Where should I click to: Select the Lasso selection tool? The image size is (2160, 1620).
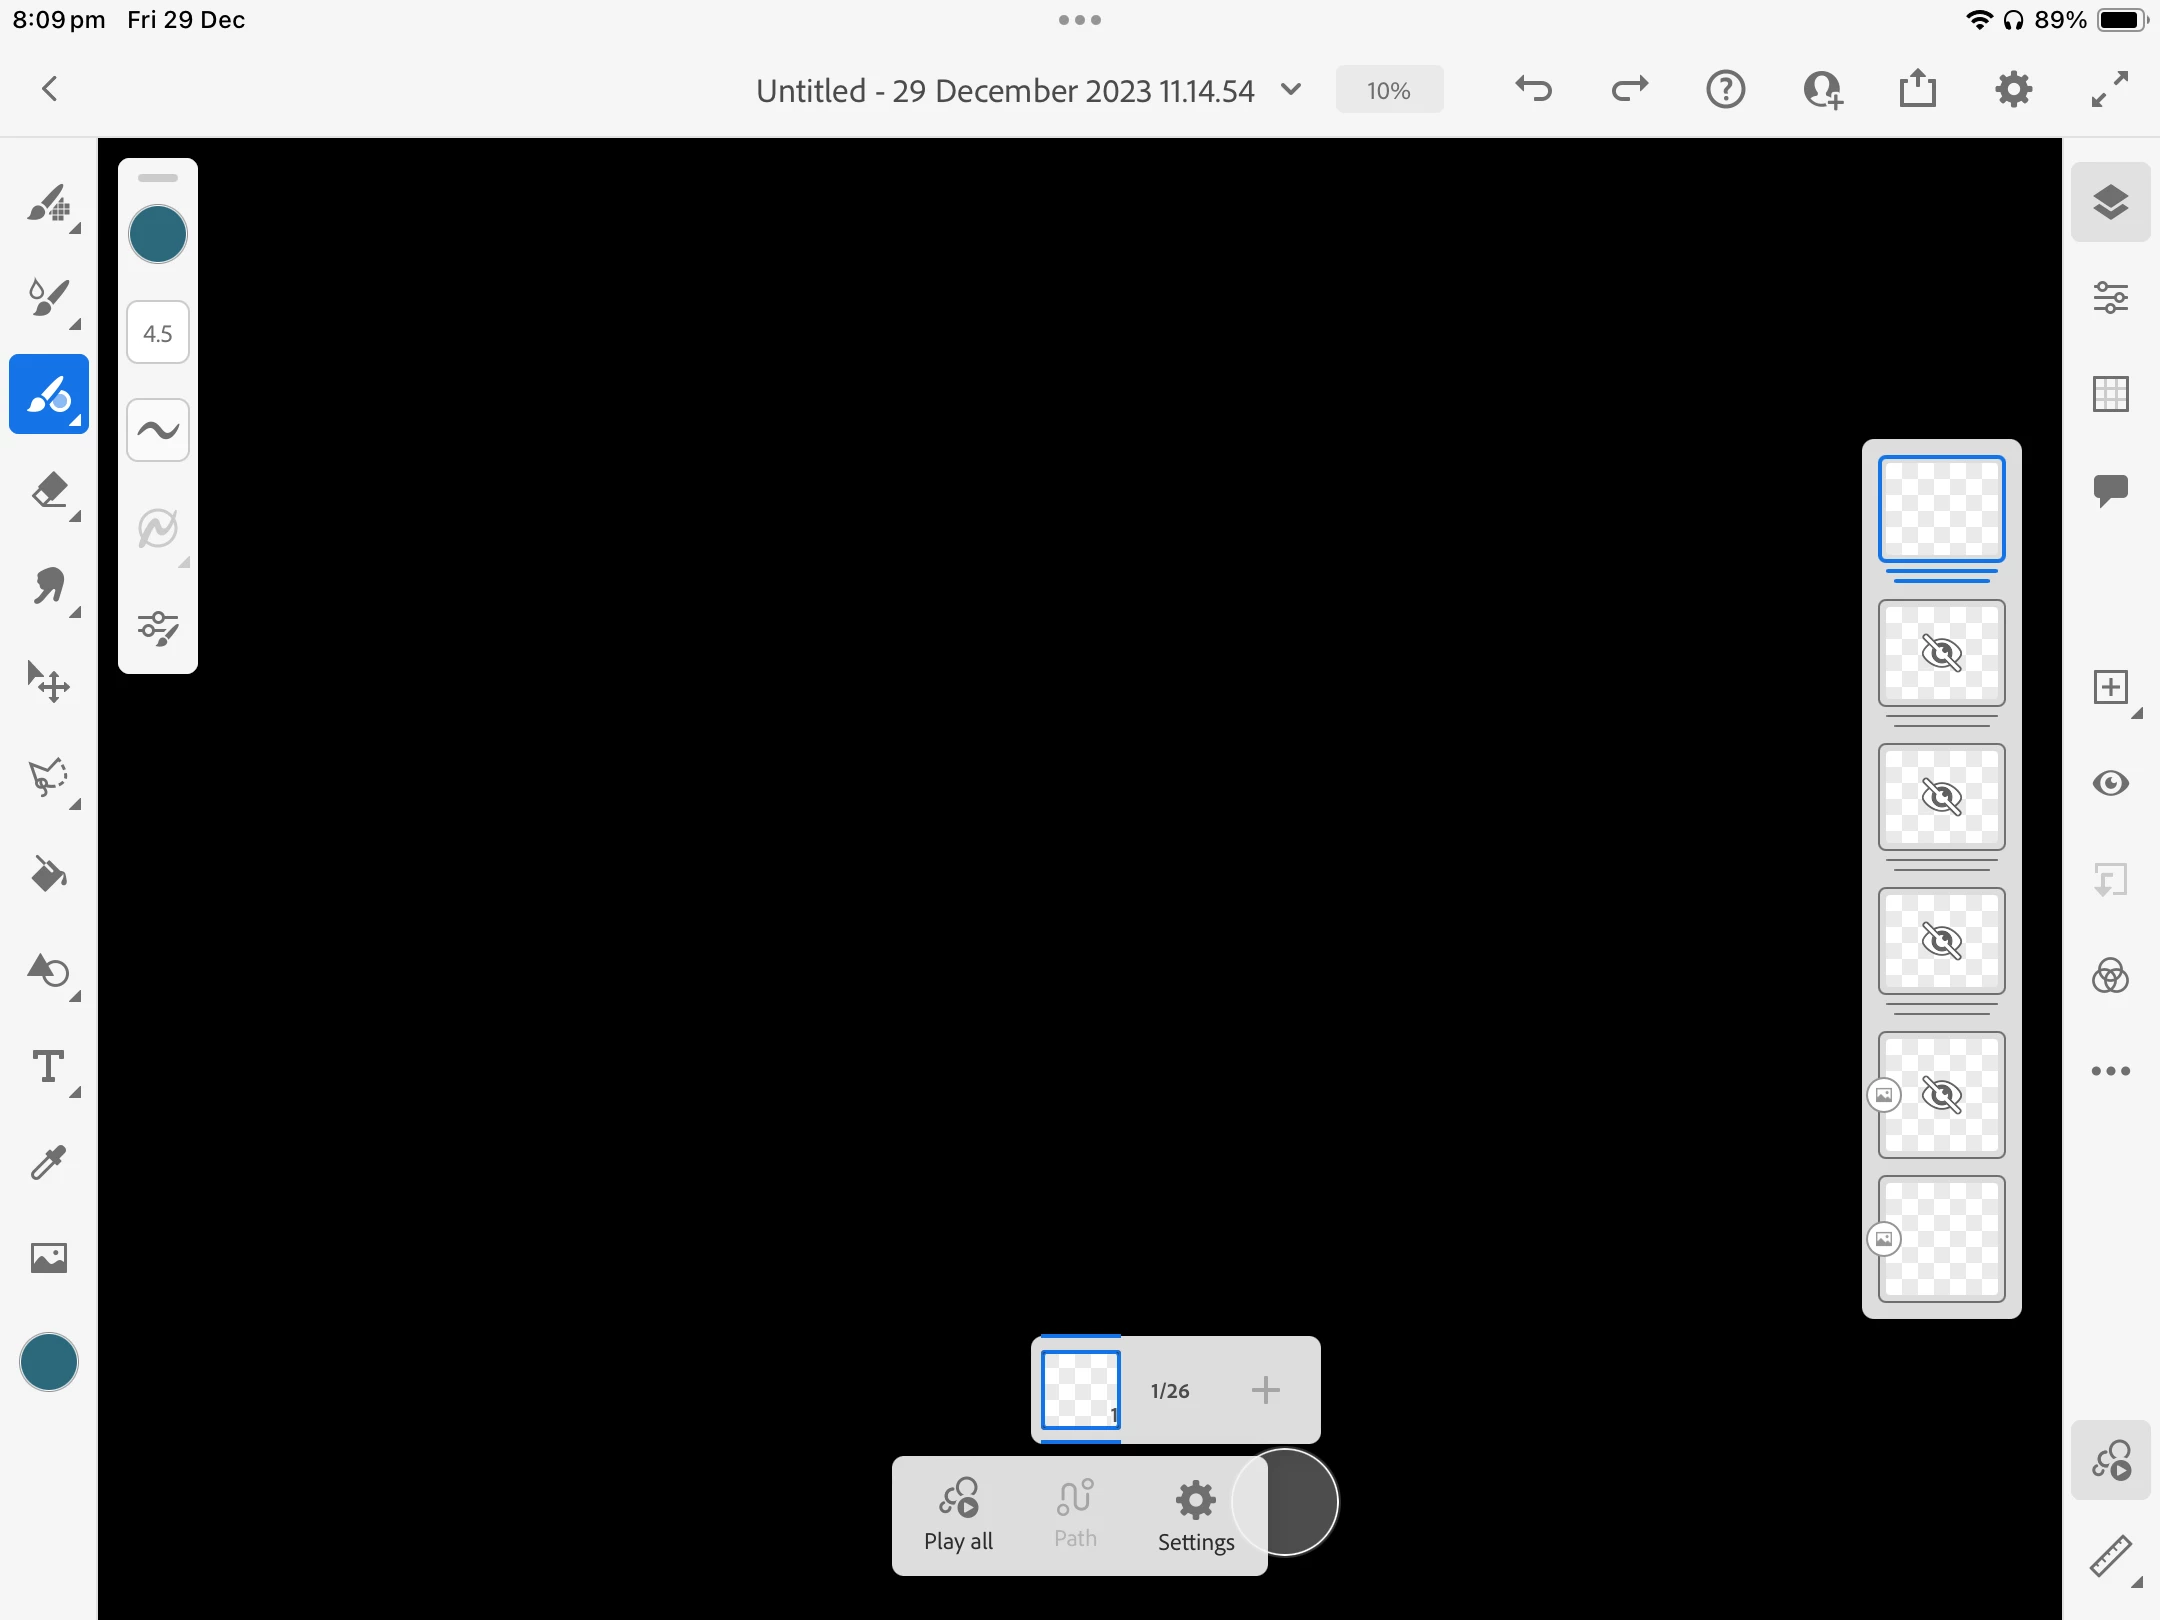pos(48,778)
